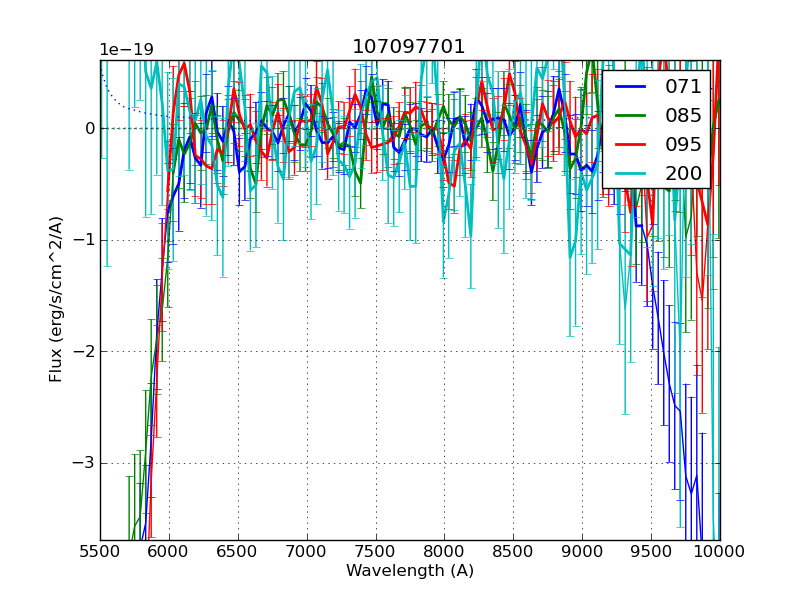Click the green line swatch in legend

coord(630,116)
